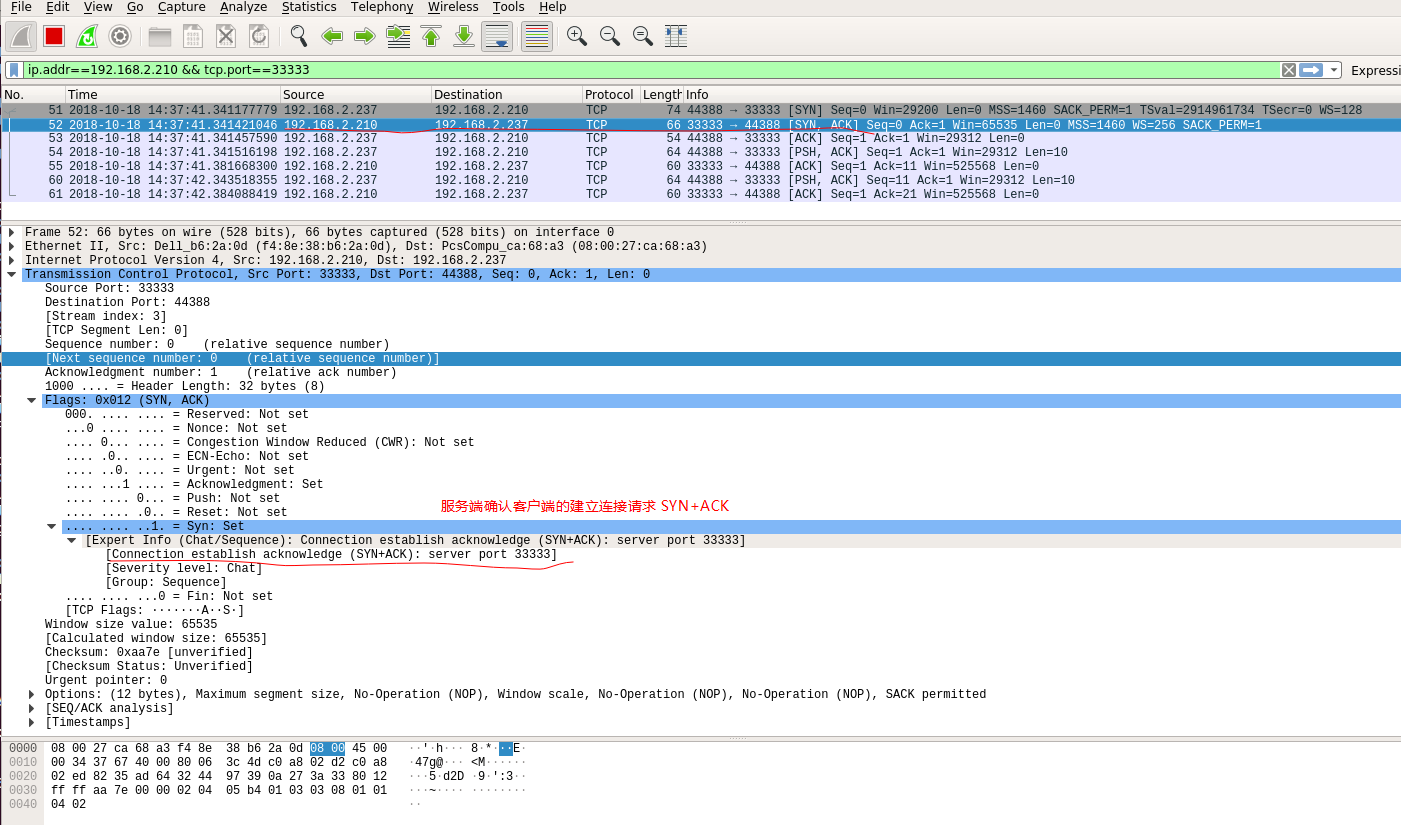Open the Capture menu

coord(182,7)
